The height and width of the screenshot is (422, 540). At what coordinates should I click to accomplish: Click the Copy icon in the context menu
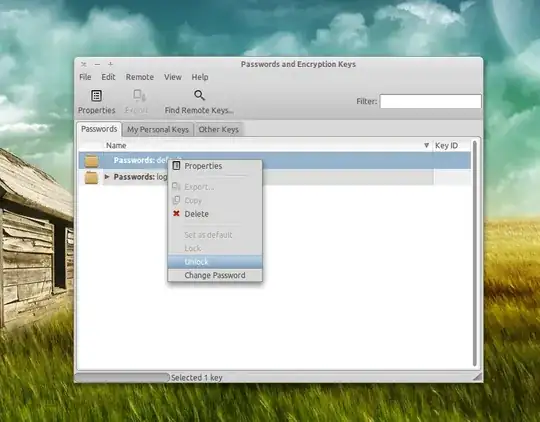pyautogui.click(x=176, y=200)
